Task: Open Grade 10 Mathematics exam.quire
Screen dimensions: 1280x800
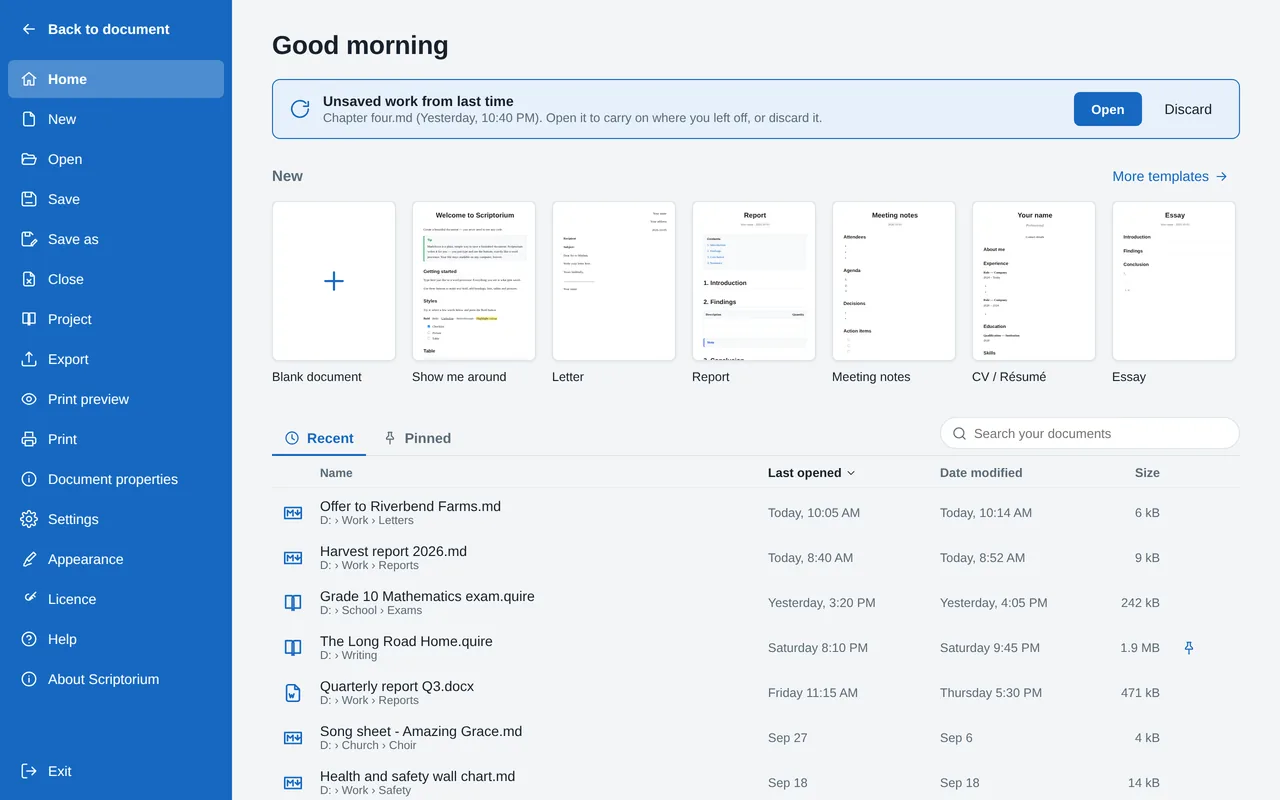Action: click(756, 603)
